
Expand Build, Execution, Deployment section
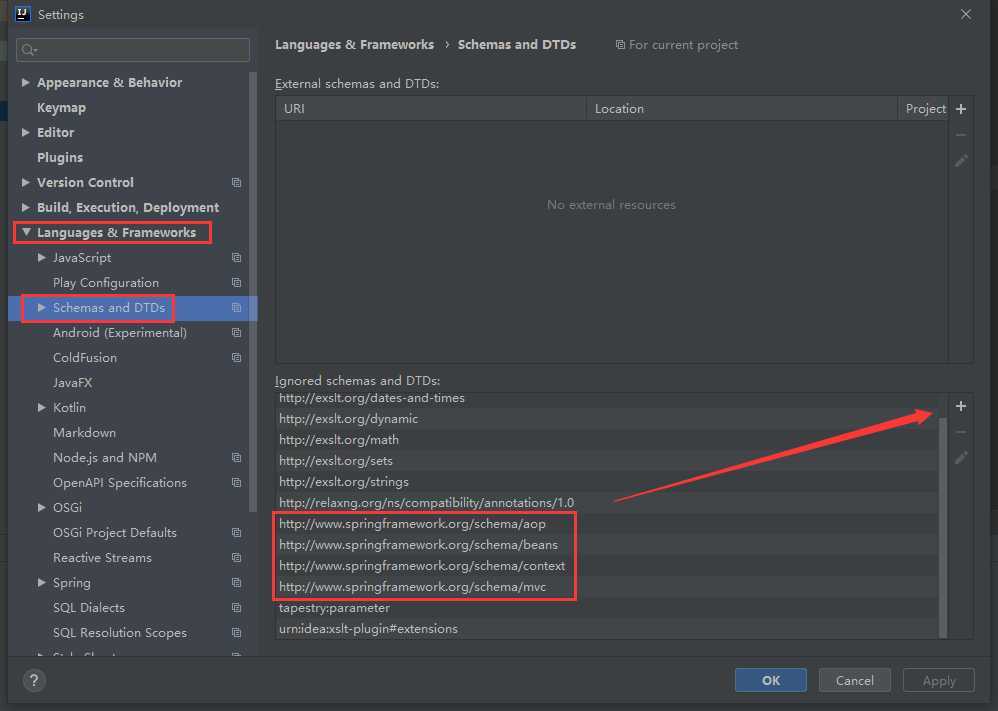point(25,208)
